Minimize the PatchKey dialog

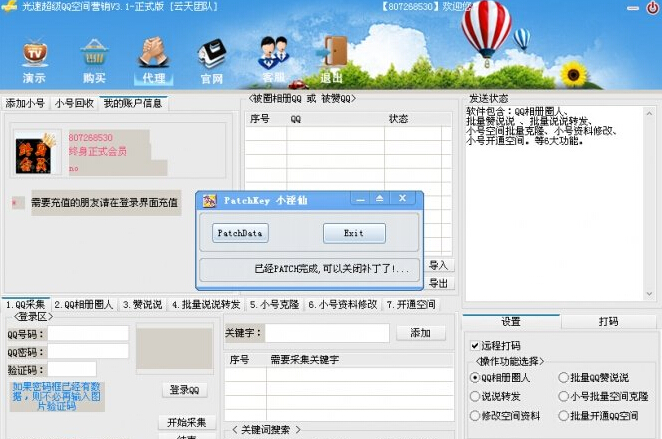click(360, 199)
